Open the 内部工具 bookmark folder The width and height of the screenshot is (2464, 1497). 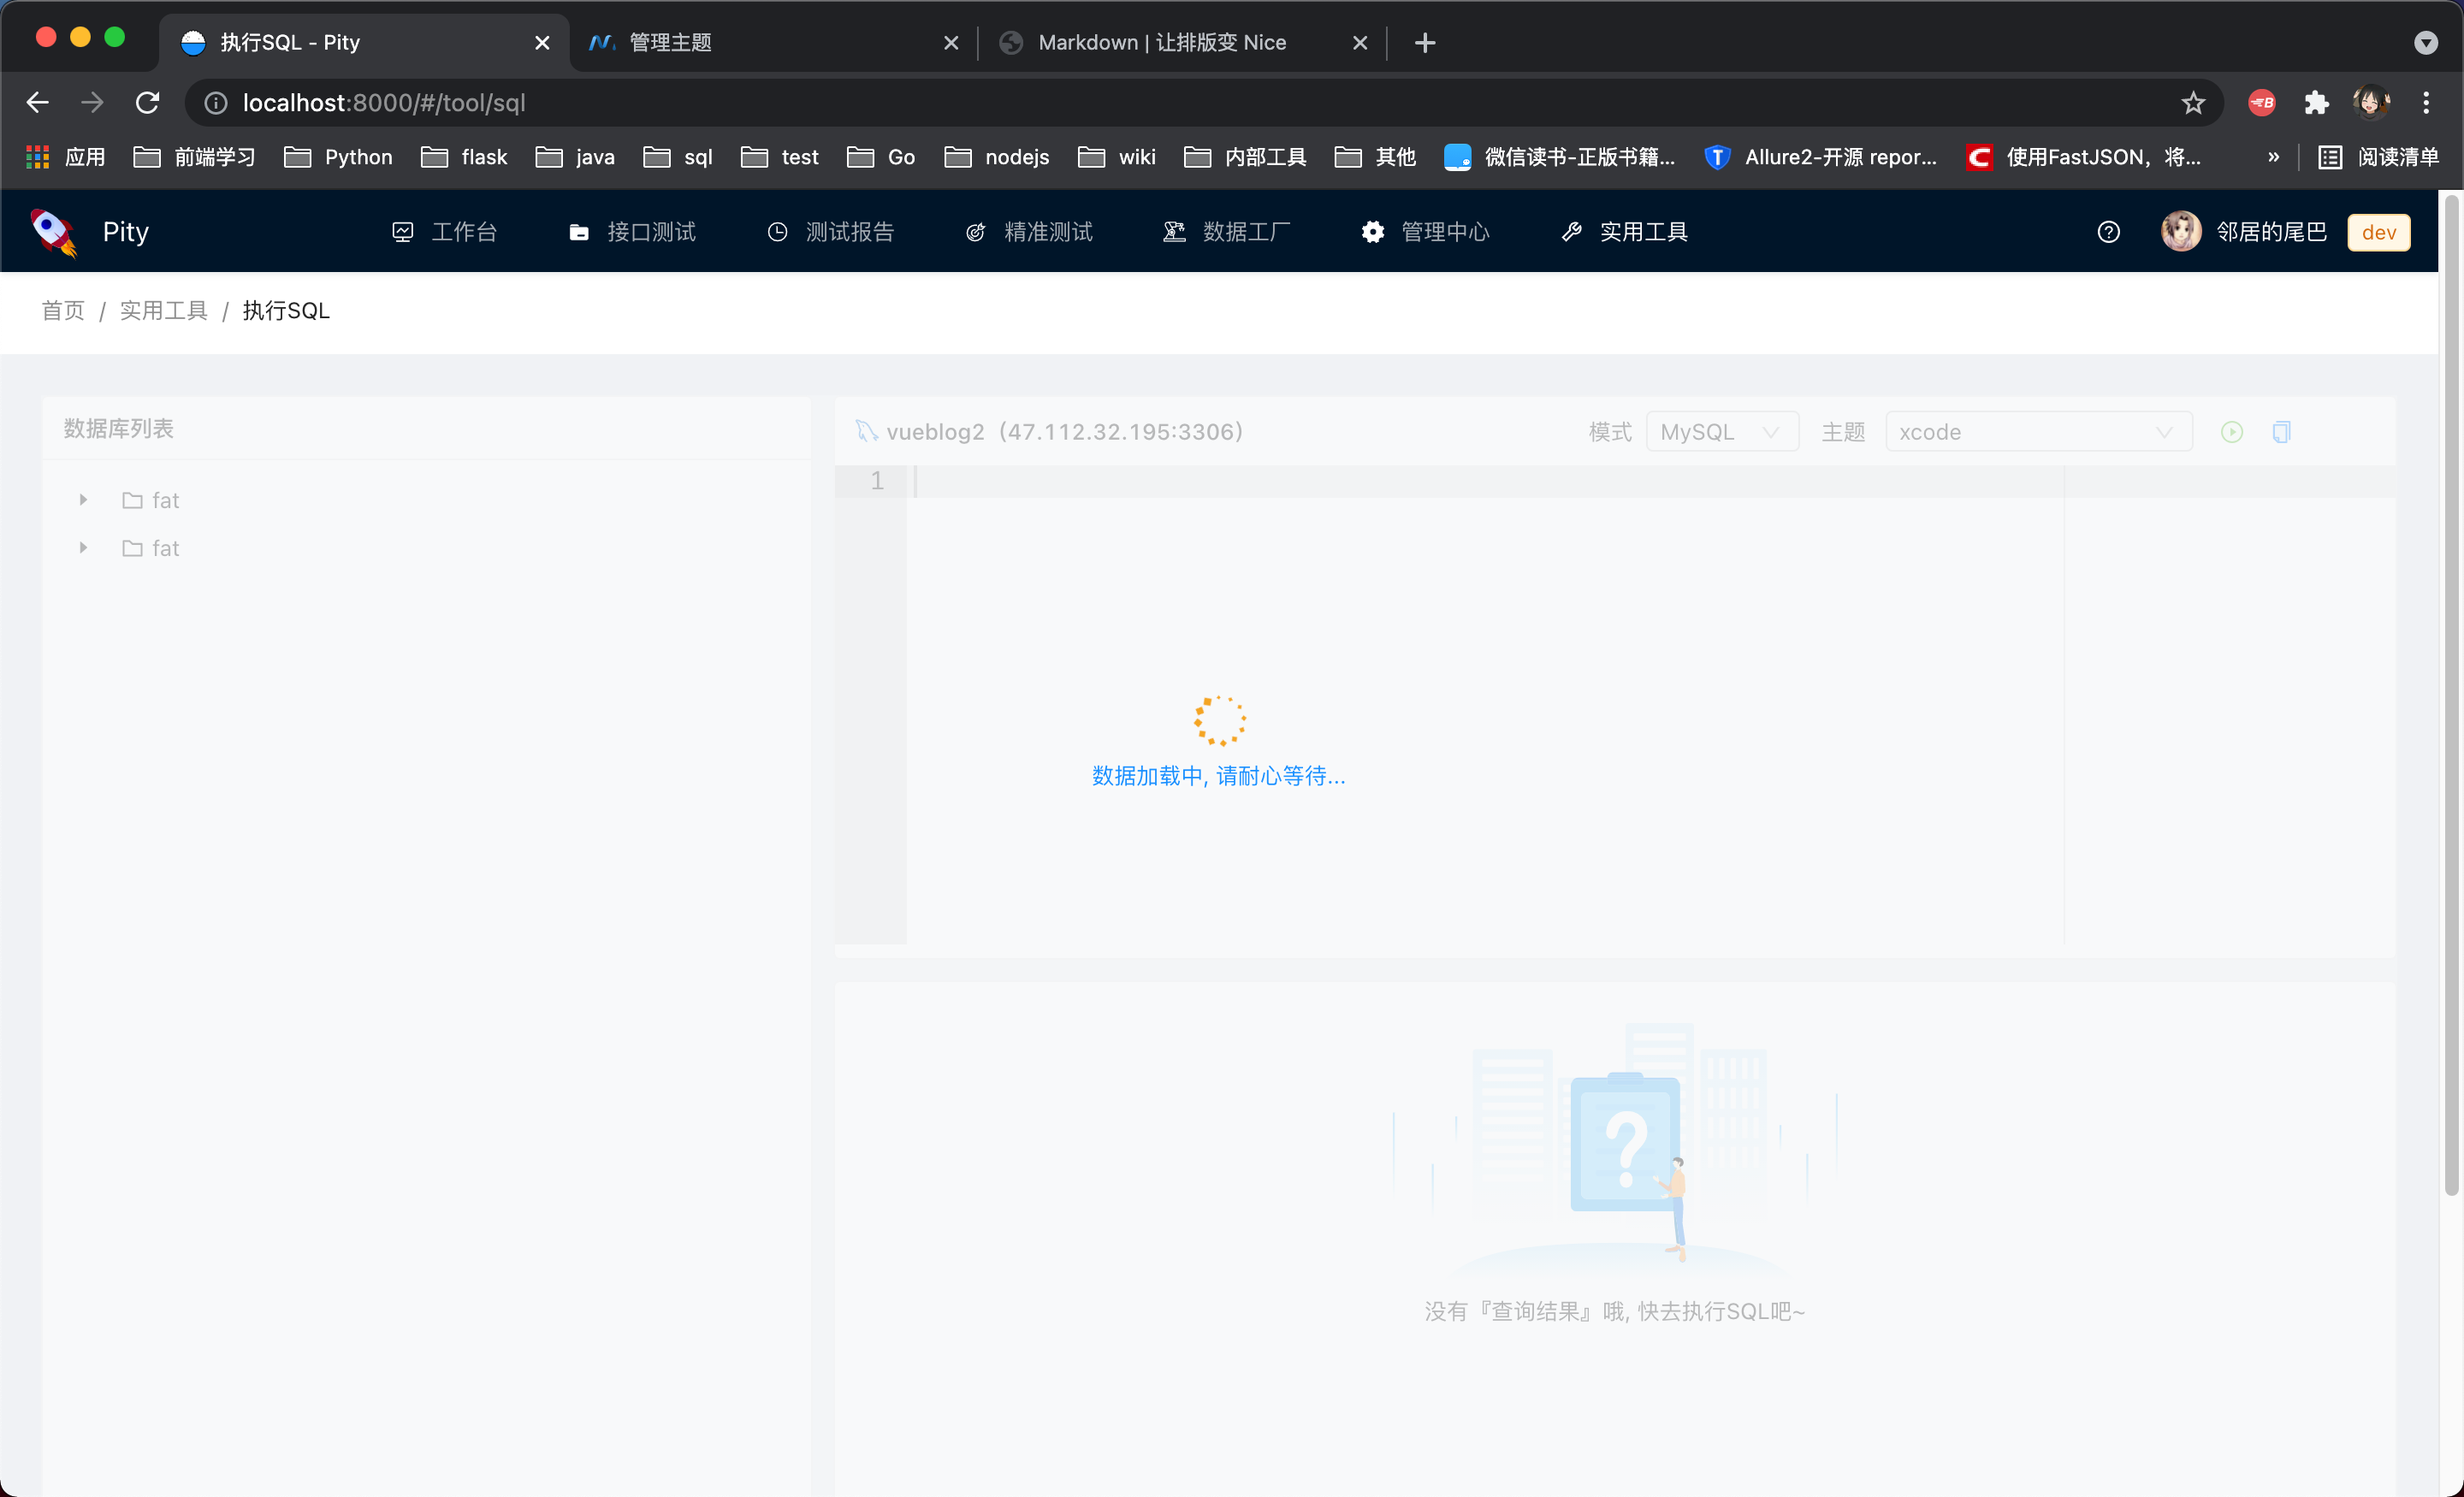pos(1245,157)
